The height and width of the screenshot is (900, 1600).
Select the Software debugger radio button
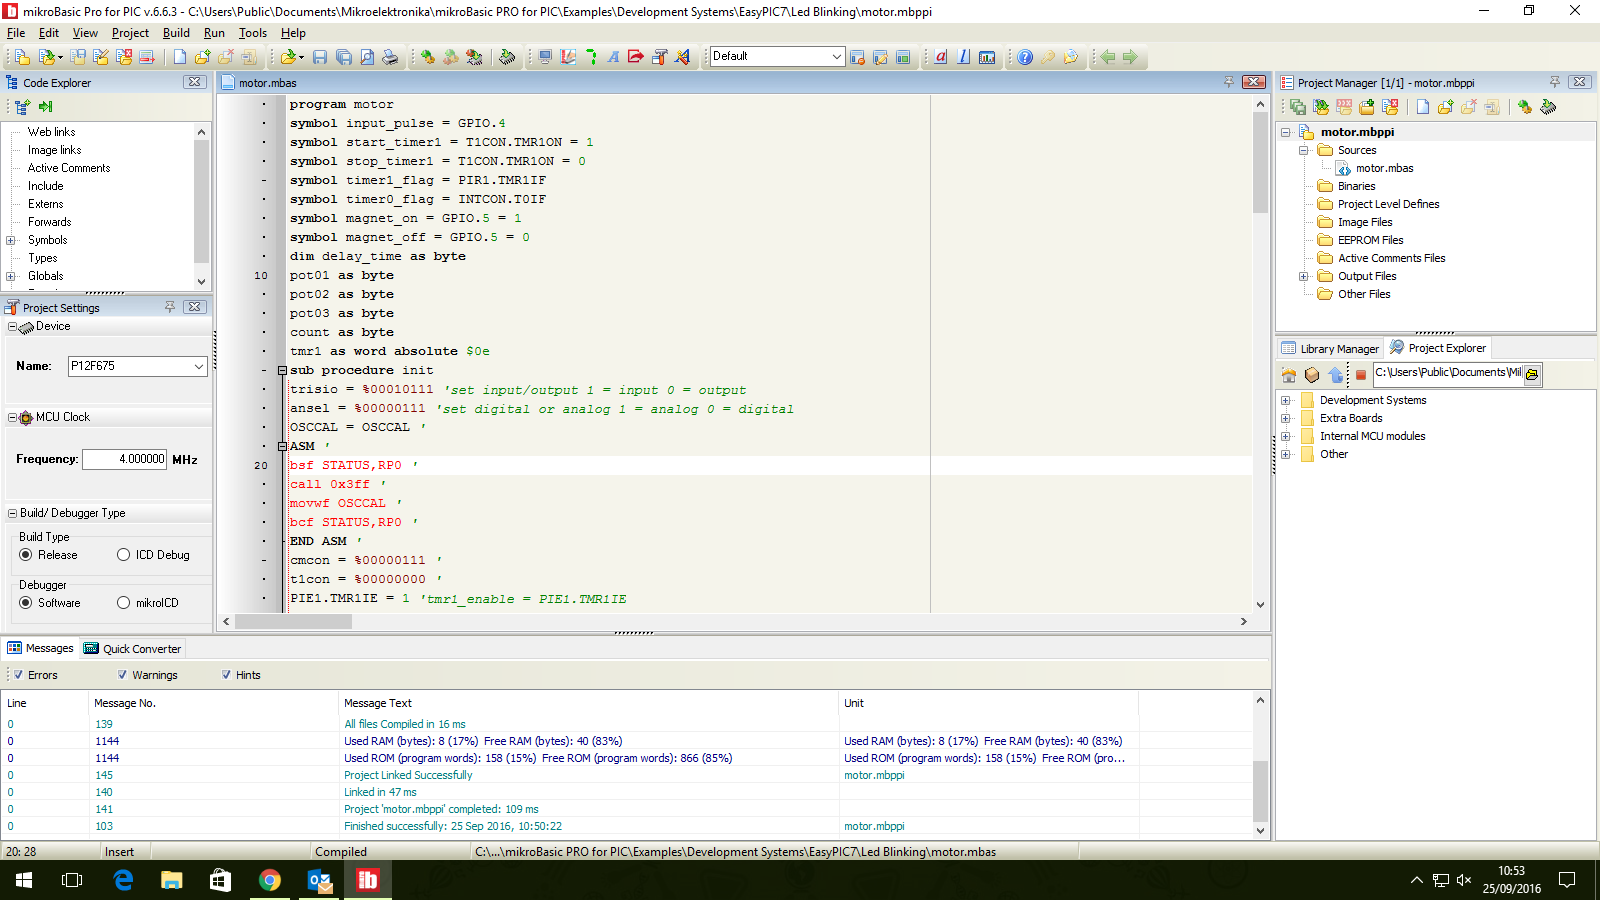point(26,603)
